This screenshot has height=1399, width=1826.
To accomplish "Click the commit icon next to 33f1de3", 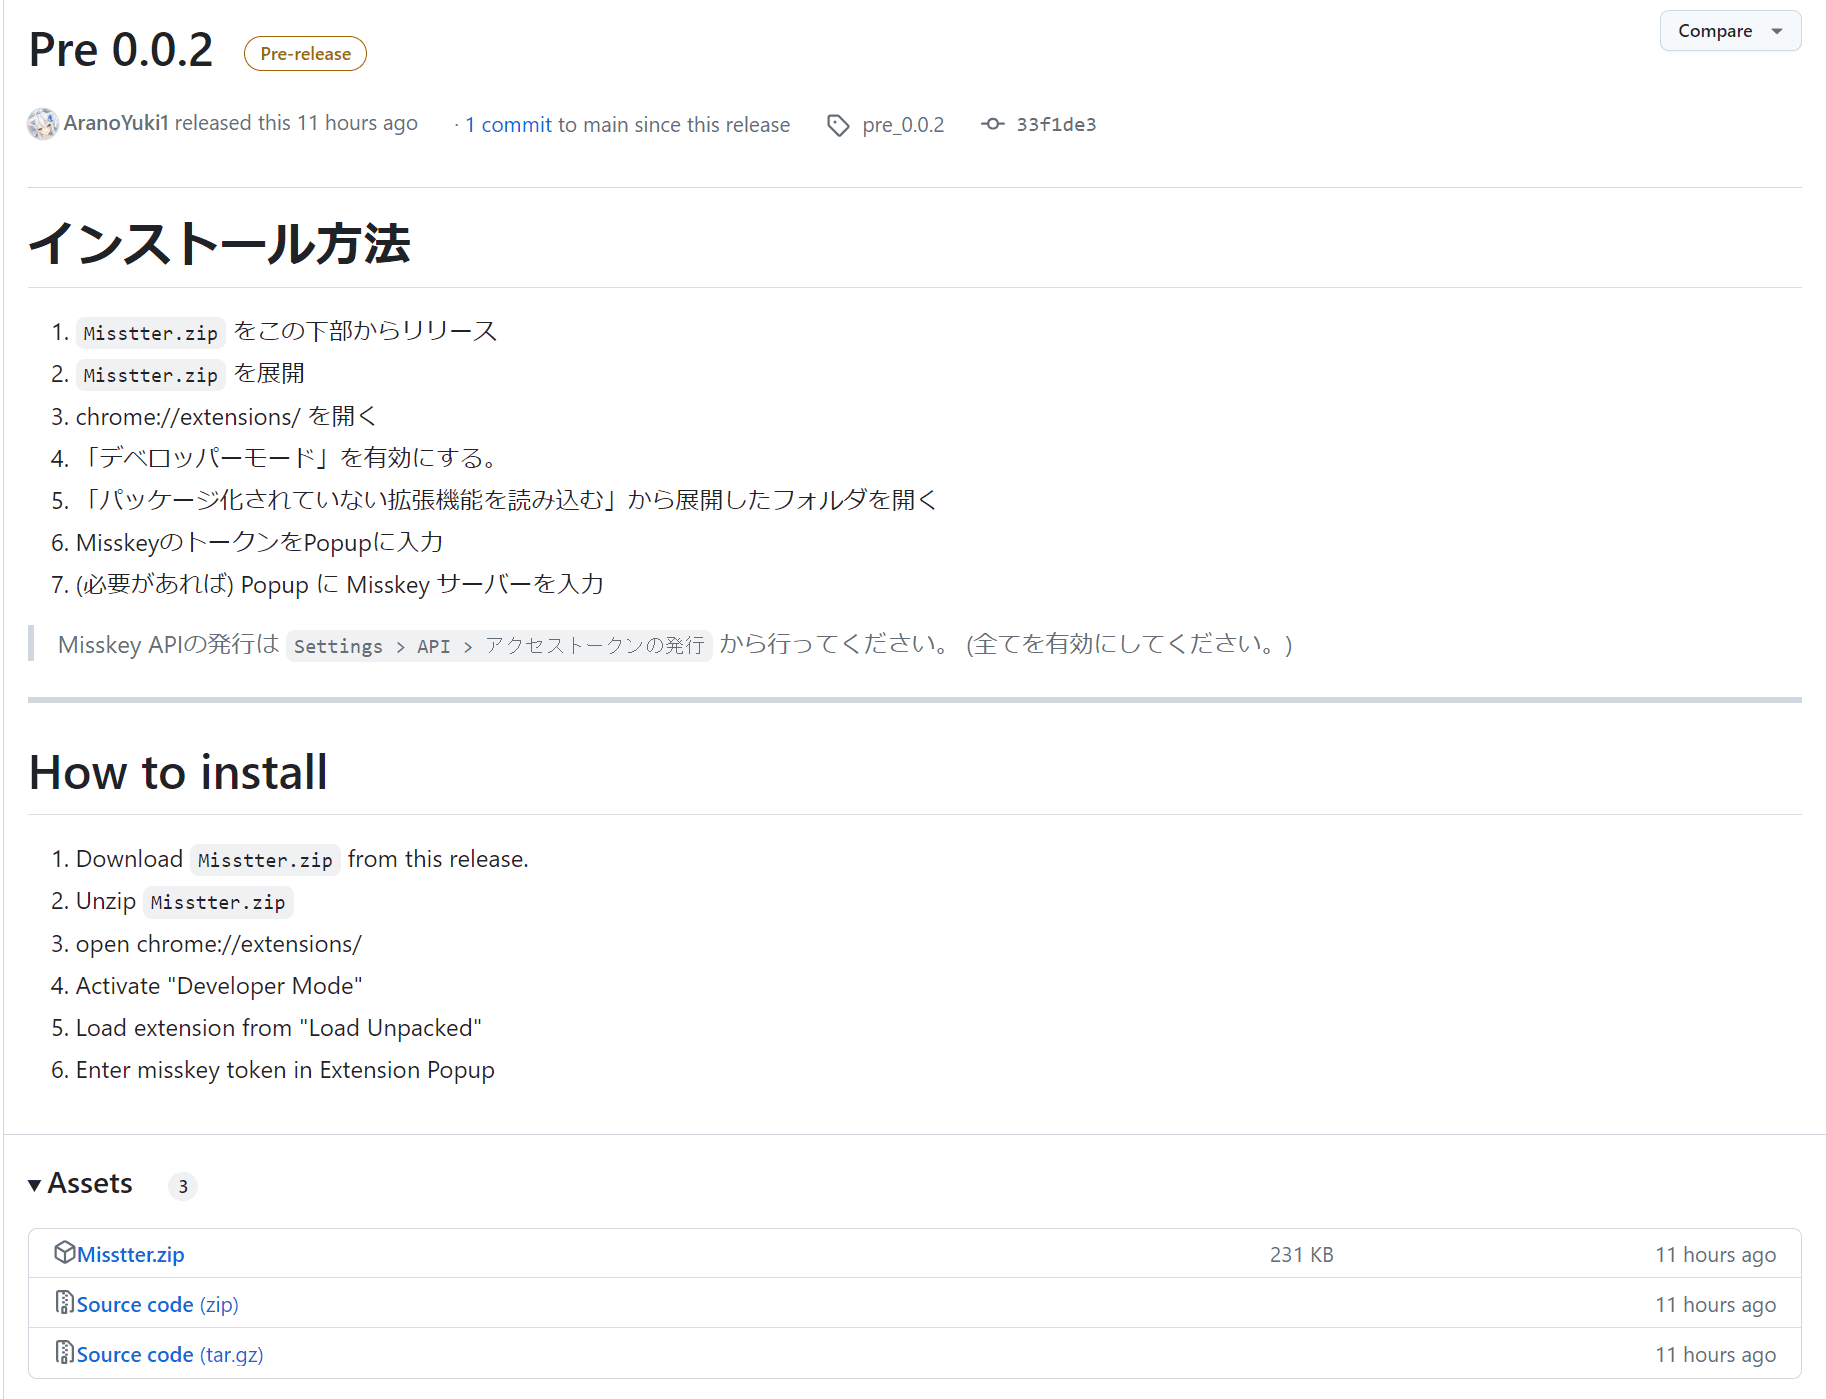I will [992, 124].
